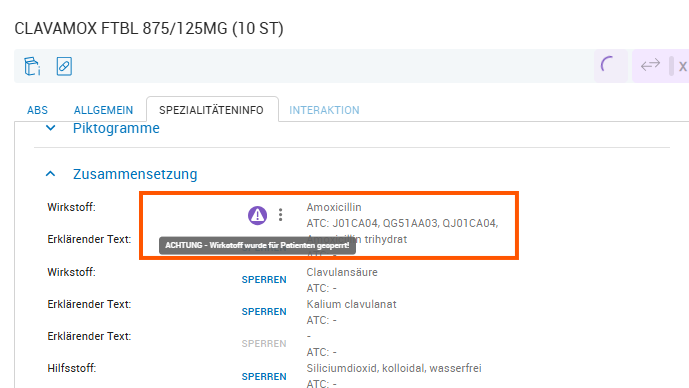Viewport: 689px width, 388px height.
Task: Select the Kalium clavulanat text
Action: coord(352,304)
